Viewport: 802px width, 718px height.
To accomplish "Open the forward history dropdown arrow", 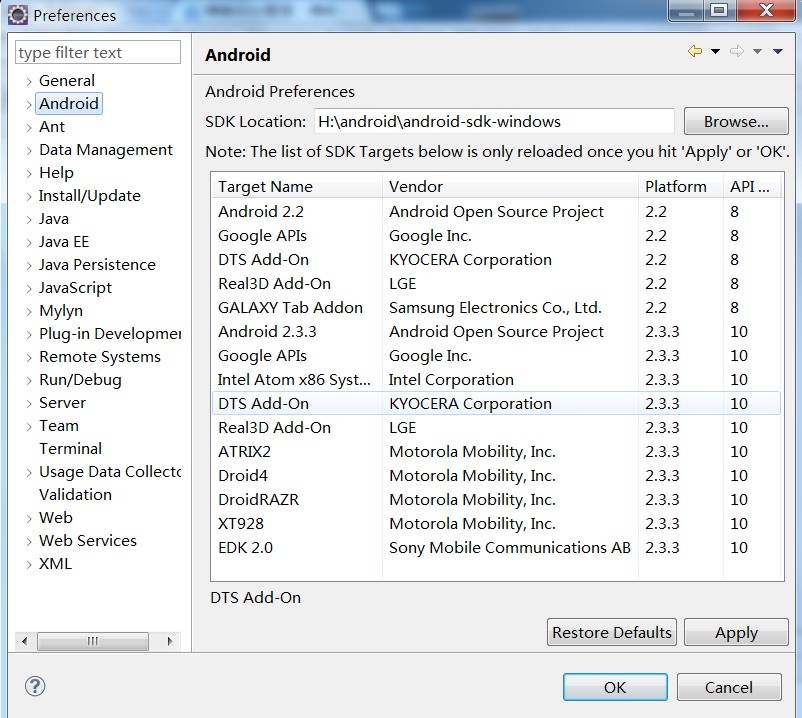I will (x=758, y=51).
